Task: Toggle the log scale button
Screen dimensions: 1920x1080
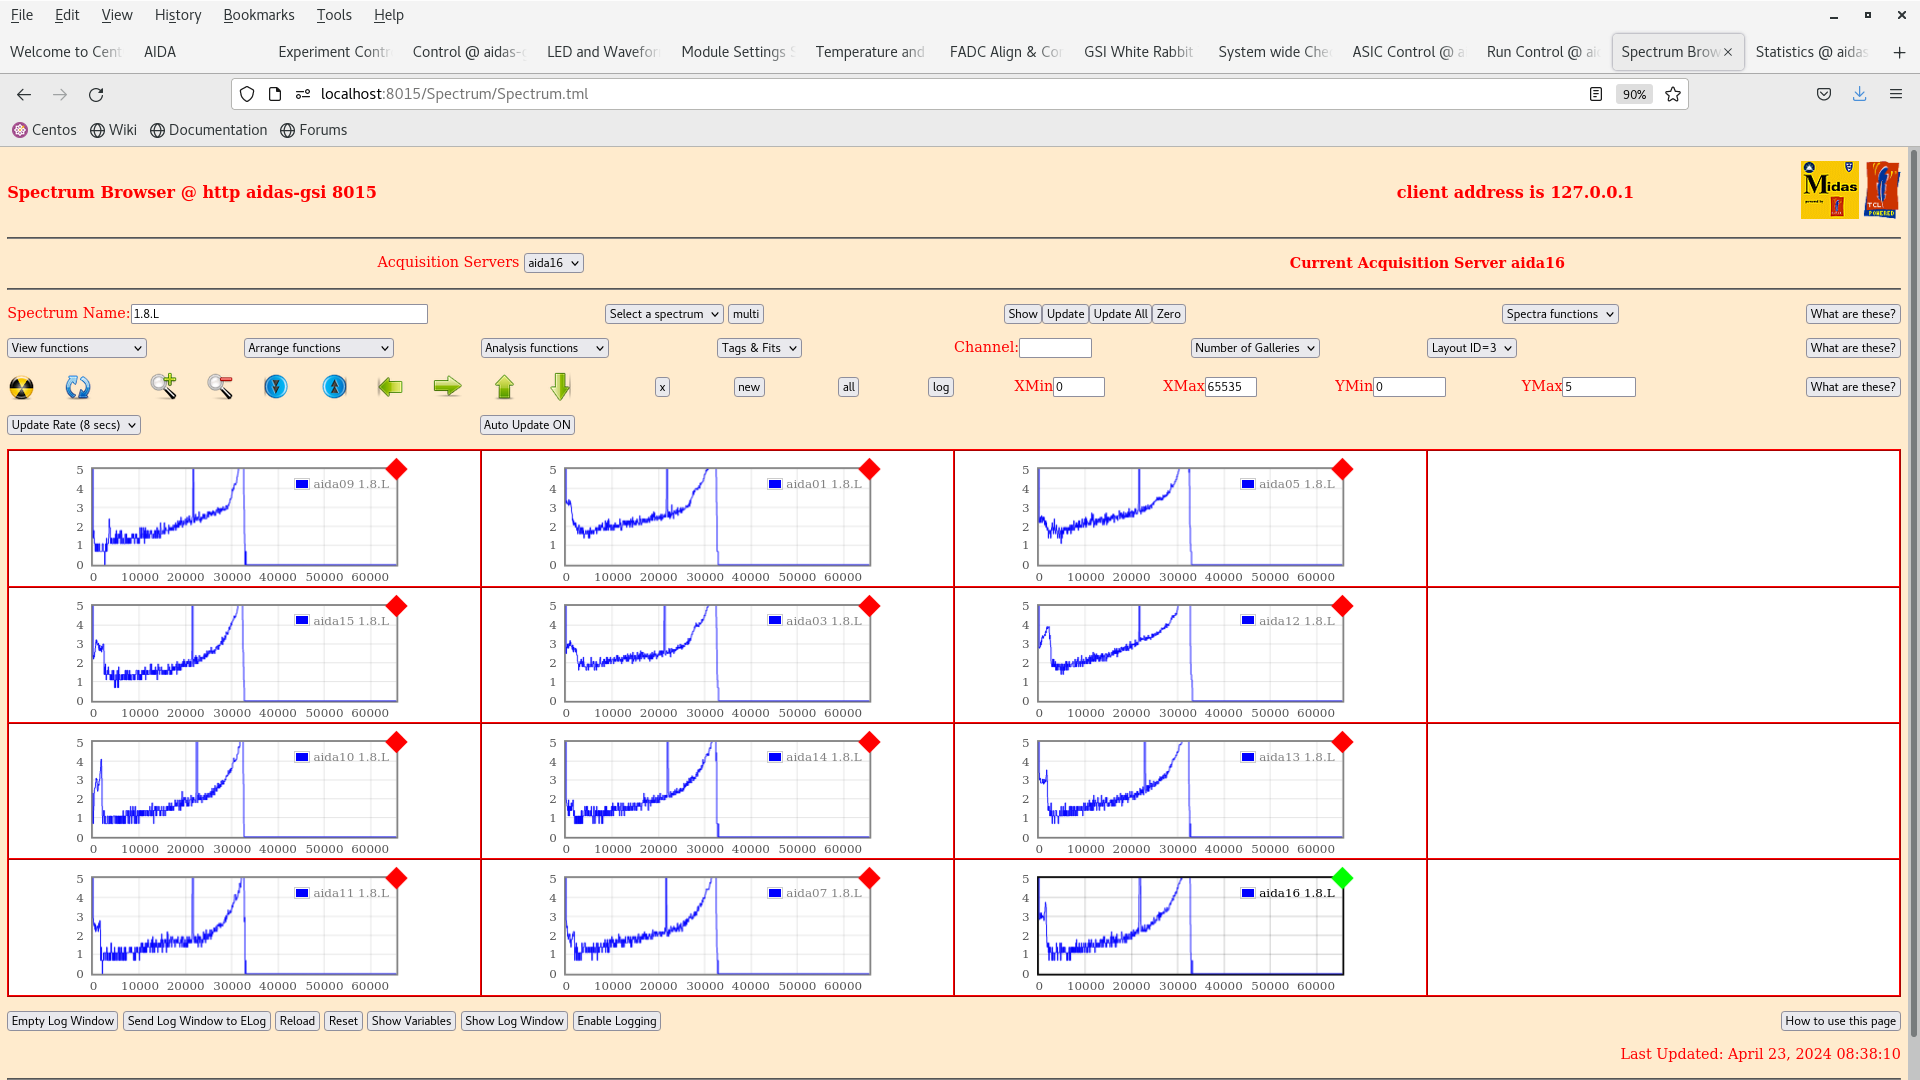Action: [x=941, y=387]
